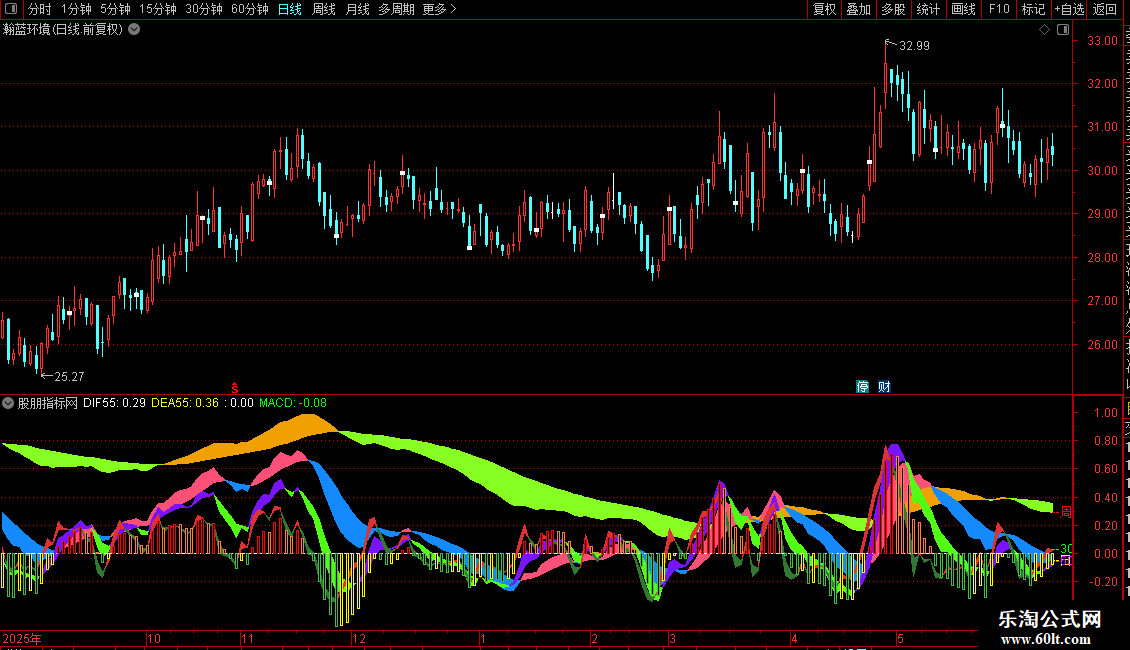1130x650 pixels.
Task: Select the 30分钟 period
Action: click(x=204, y=9)
